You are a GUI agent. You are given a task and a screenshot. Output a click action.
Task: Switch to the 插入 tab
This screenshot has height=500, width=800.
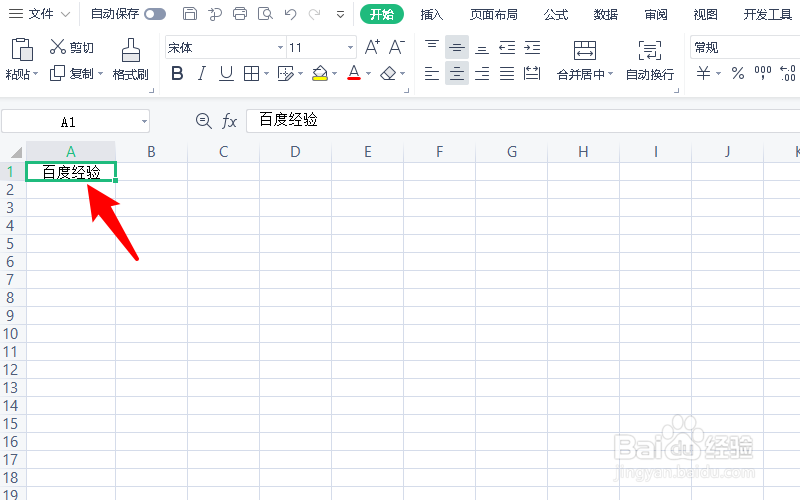point(432,14)
